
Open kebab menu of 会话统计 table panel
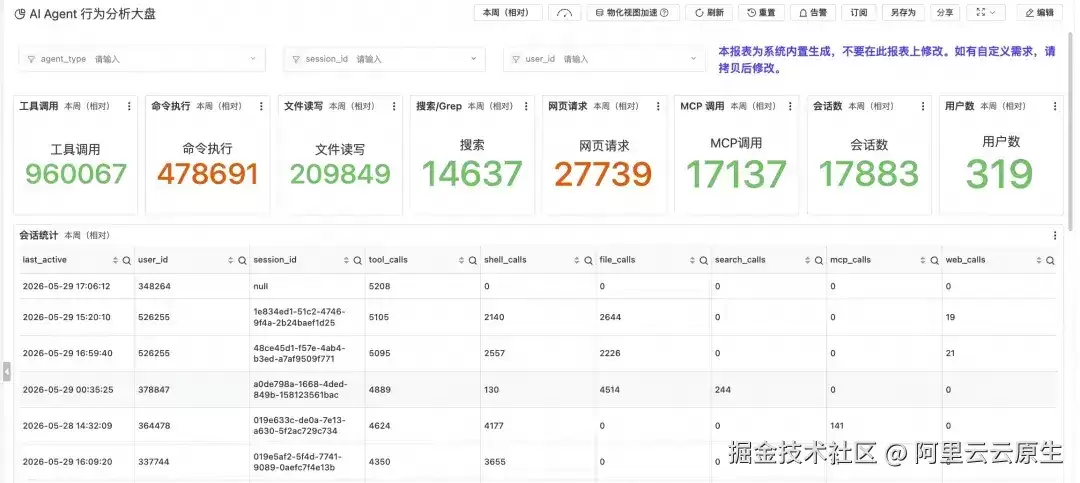(x=1055, y=236)
